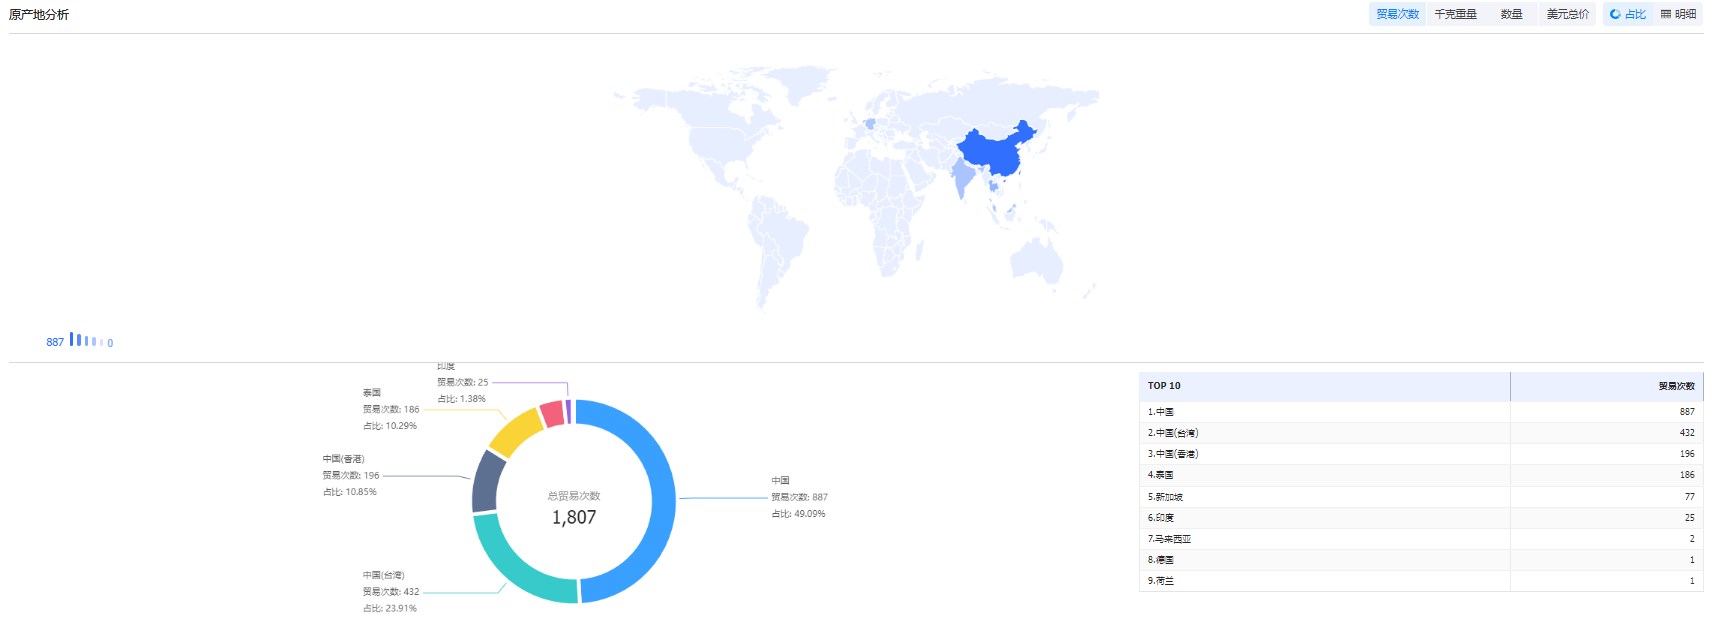Click India on the world map

tap(964, 177)
